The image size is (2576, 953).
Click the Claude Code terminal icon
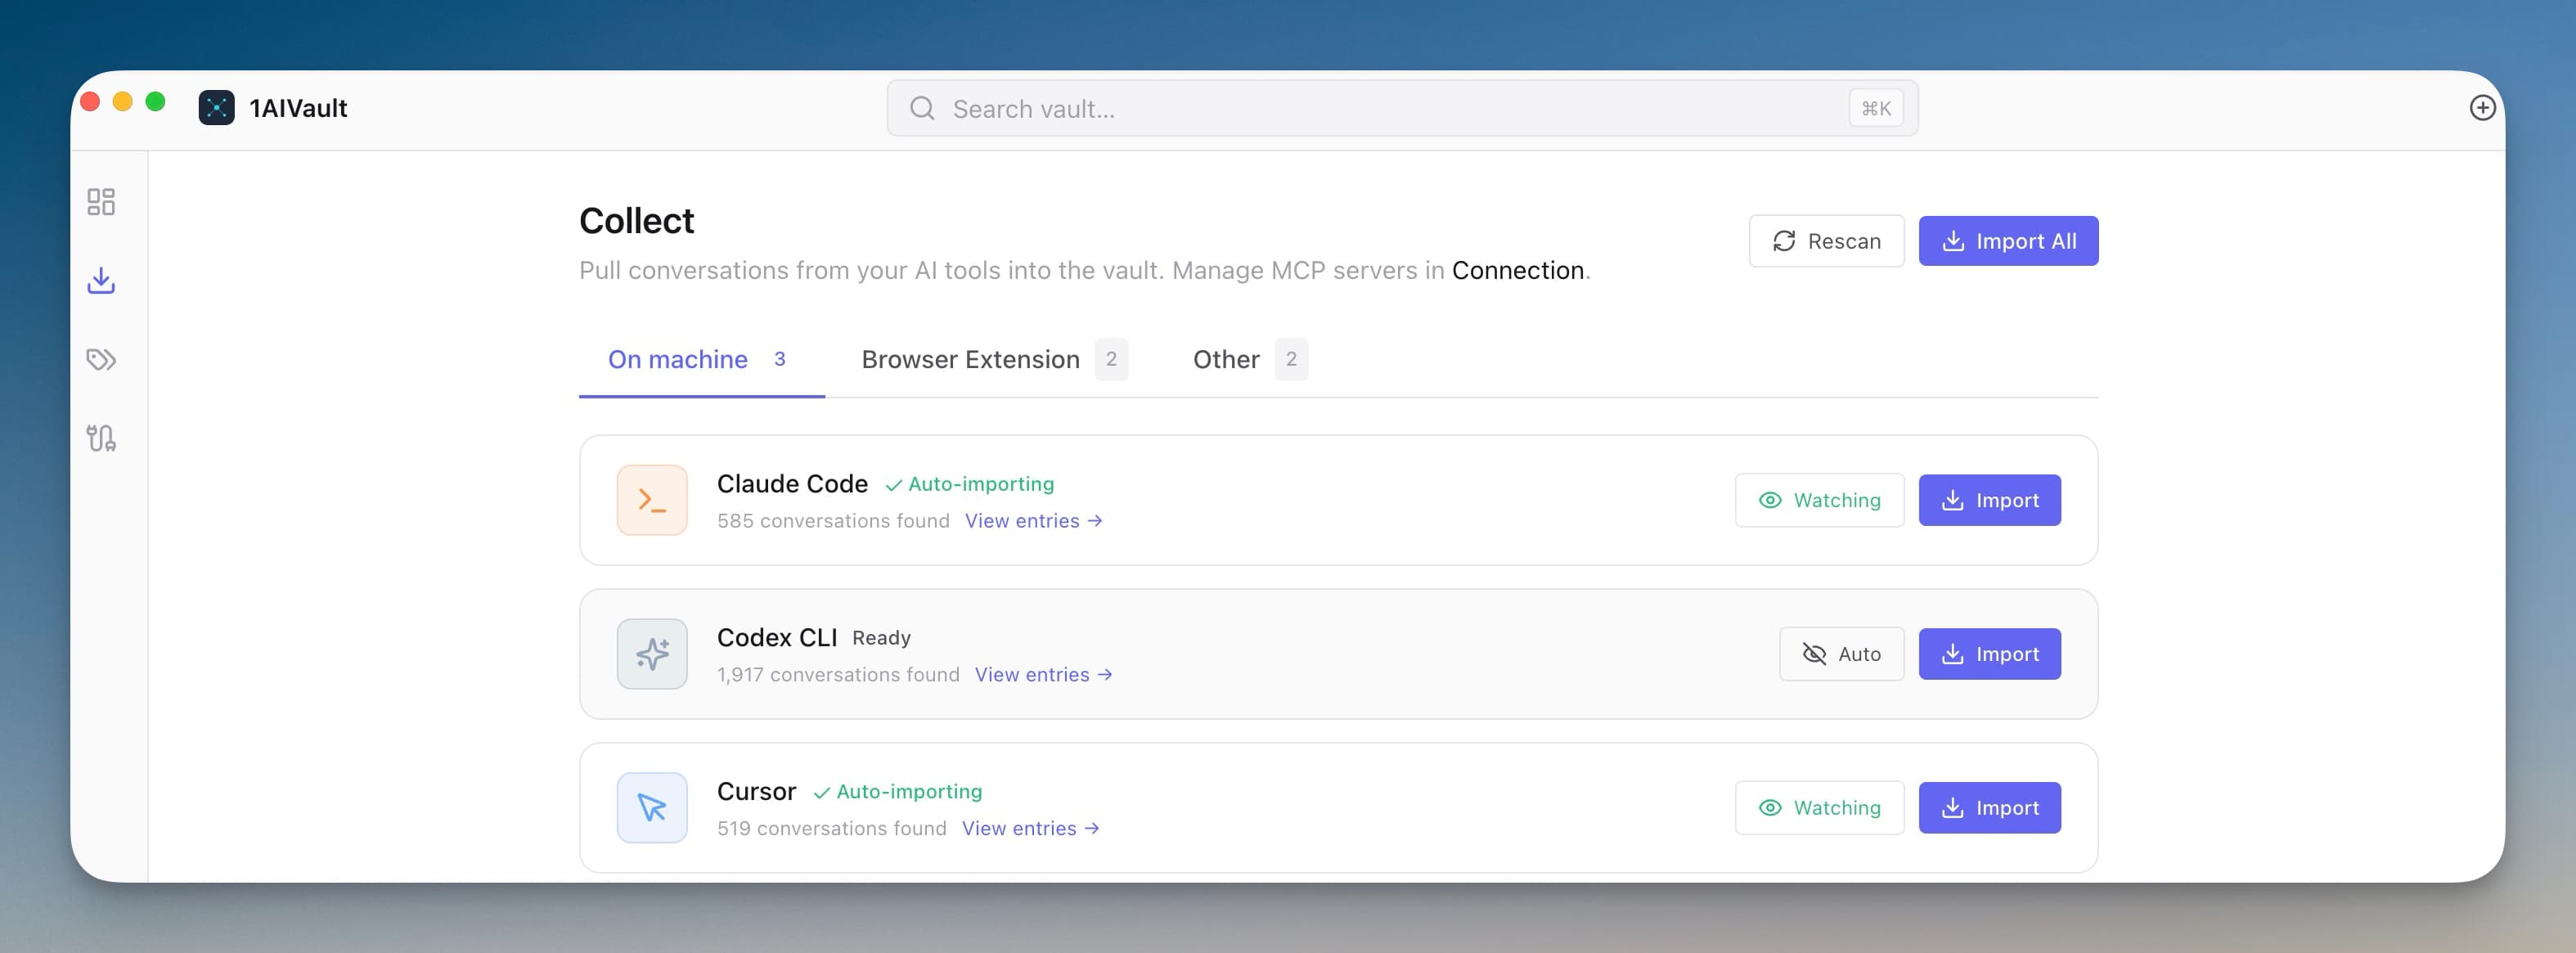coord(652,500)
